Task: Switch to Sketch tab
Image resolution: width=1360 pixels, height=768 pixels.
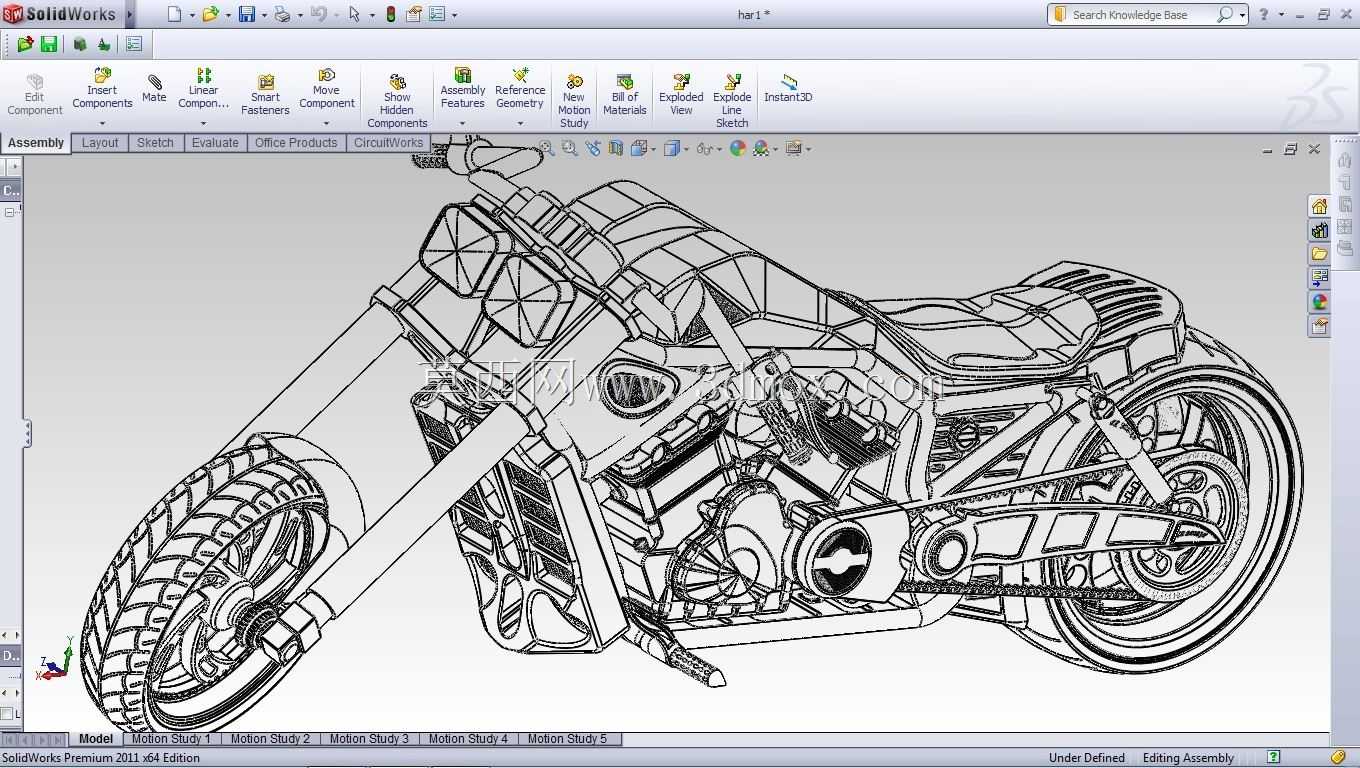Action: coord(155,143)
